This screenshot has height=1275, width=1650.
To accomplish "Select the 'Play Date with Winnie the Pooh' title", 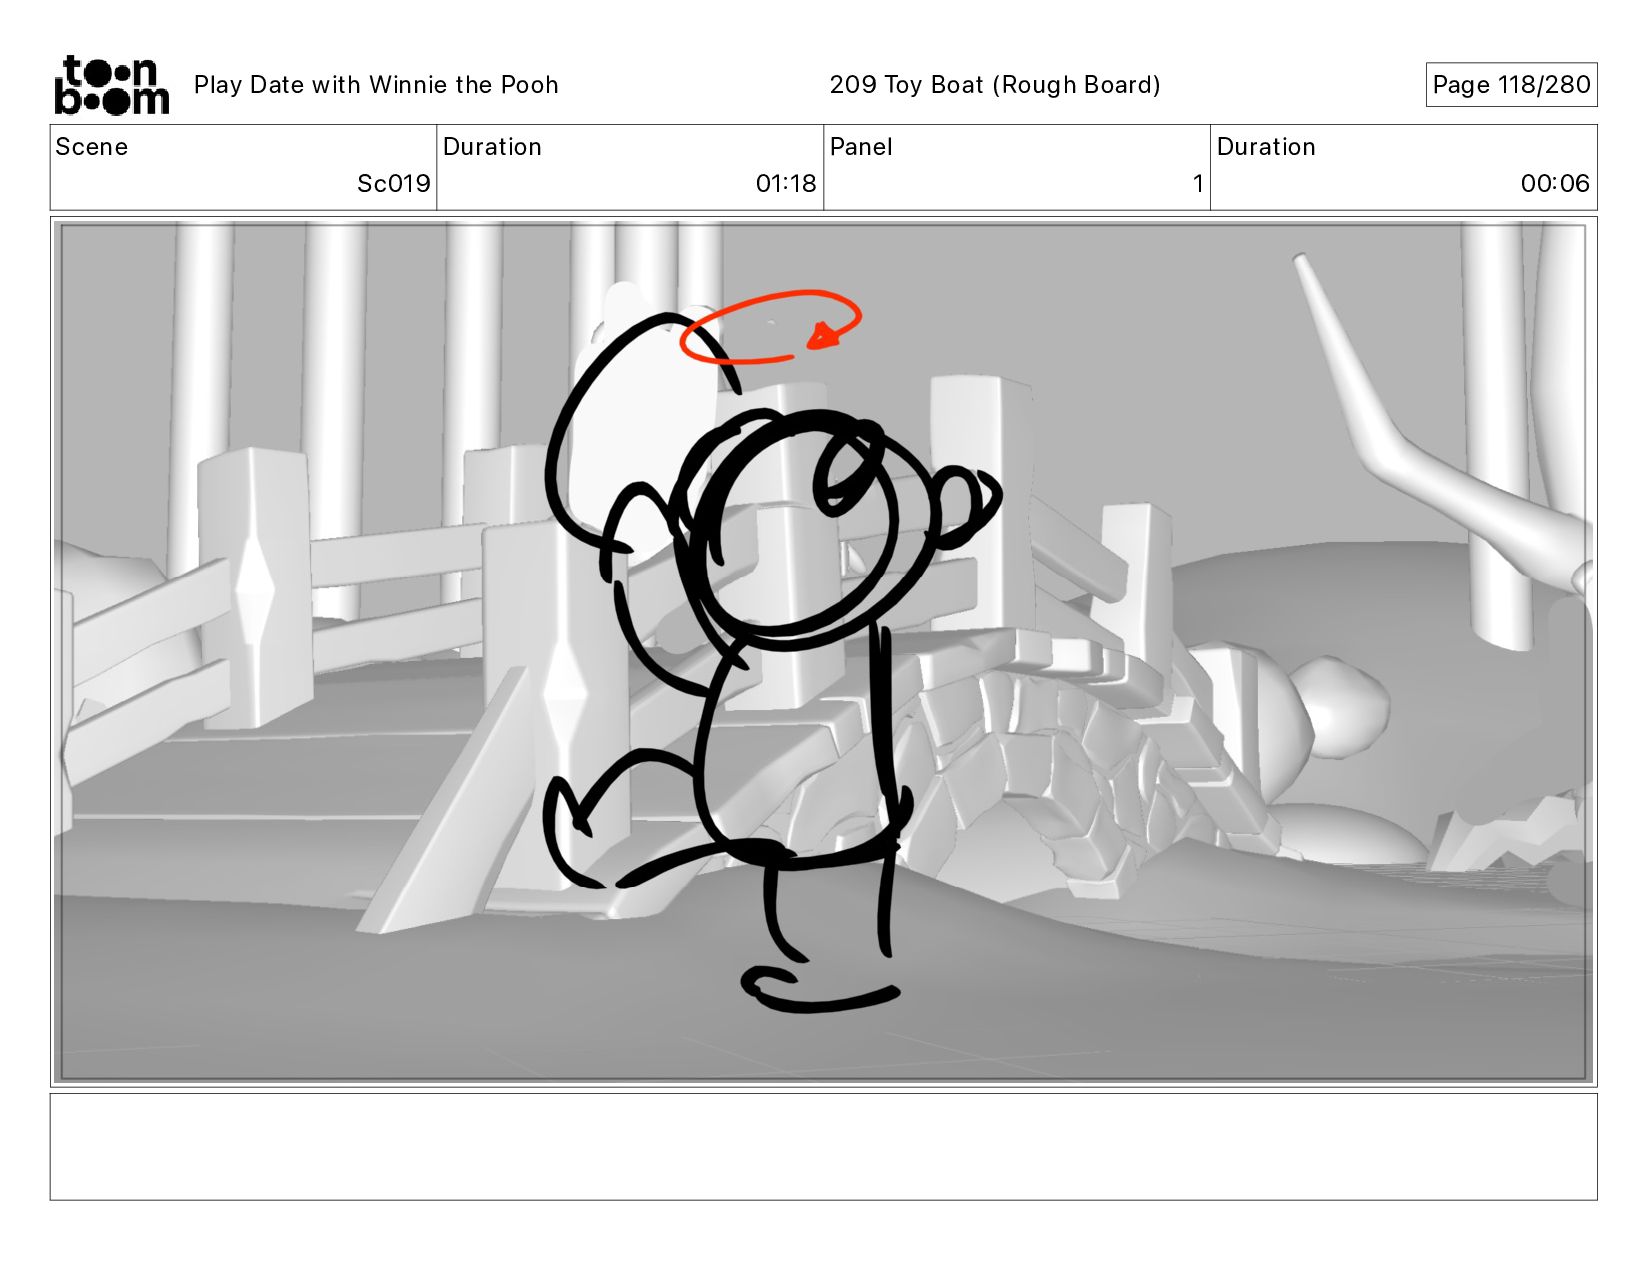I will click(x=376, y=85).
